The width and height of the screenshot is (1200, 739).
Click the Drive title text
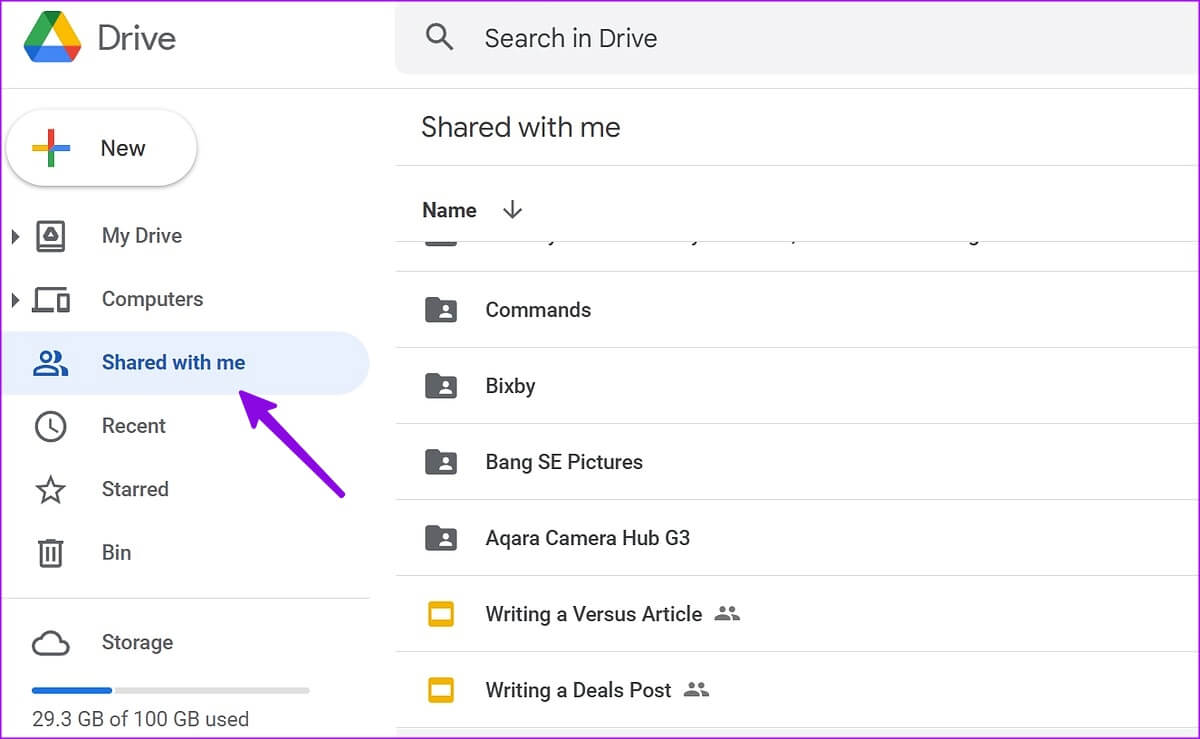point(137,38)
